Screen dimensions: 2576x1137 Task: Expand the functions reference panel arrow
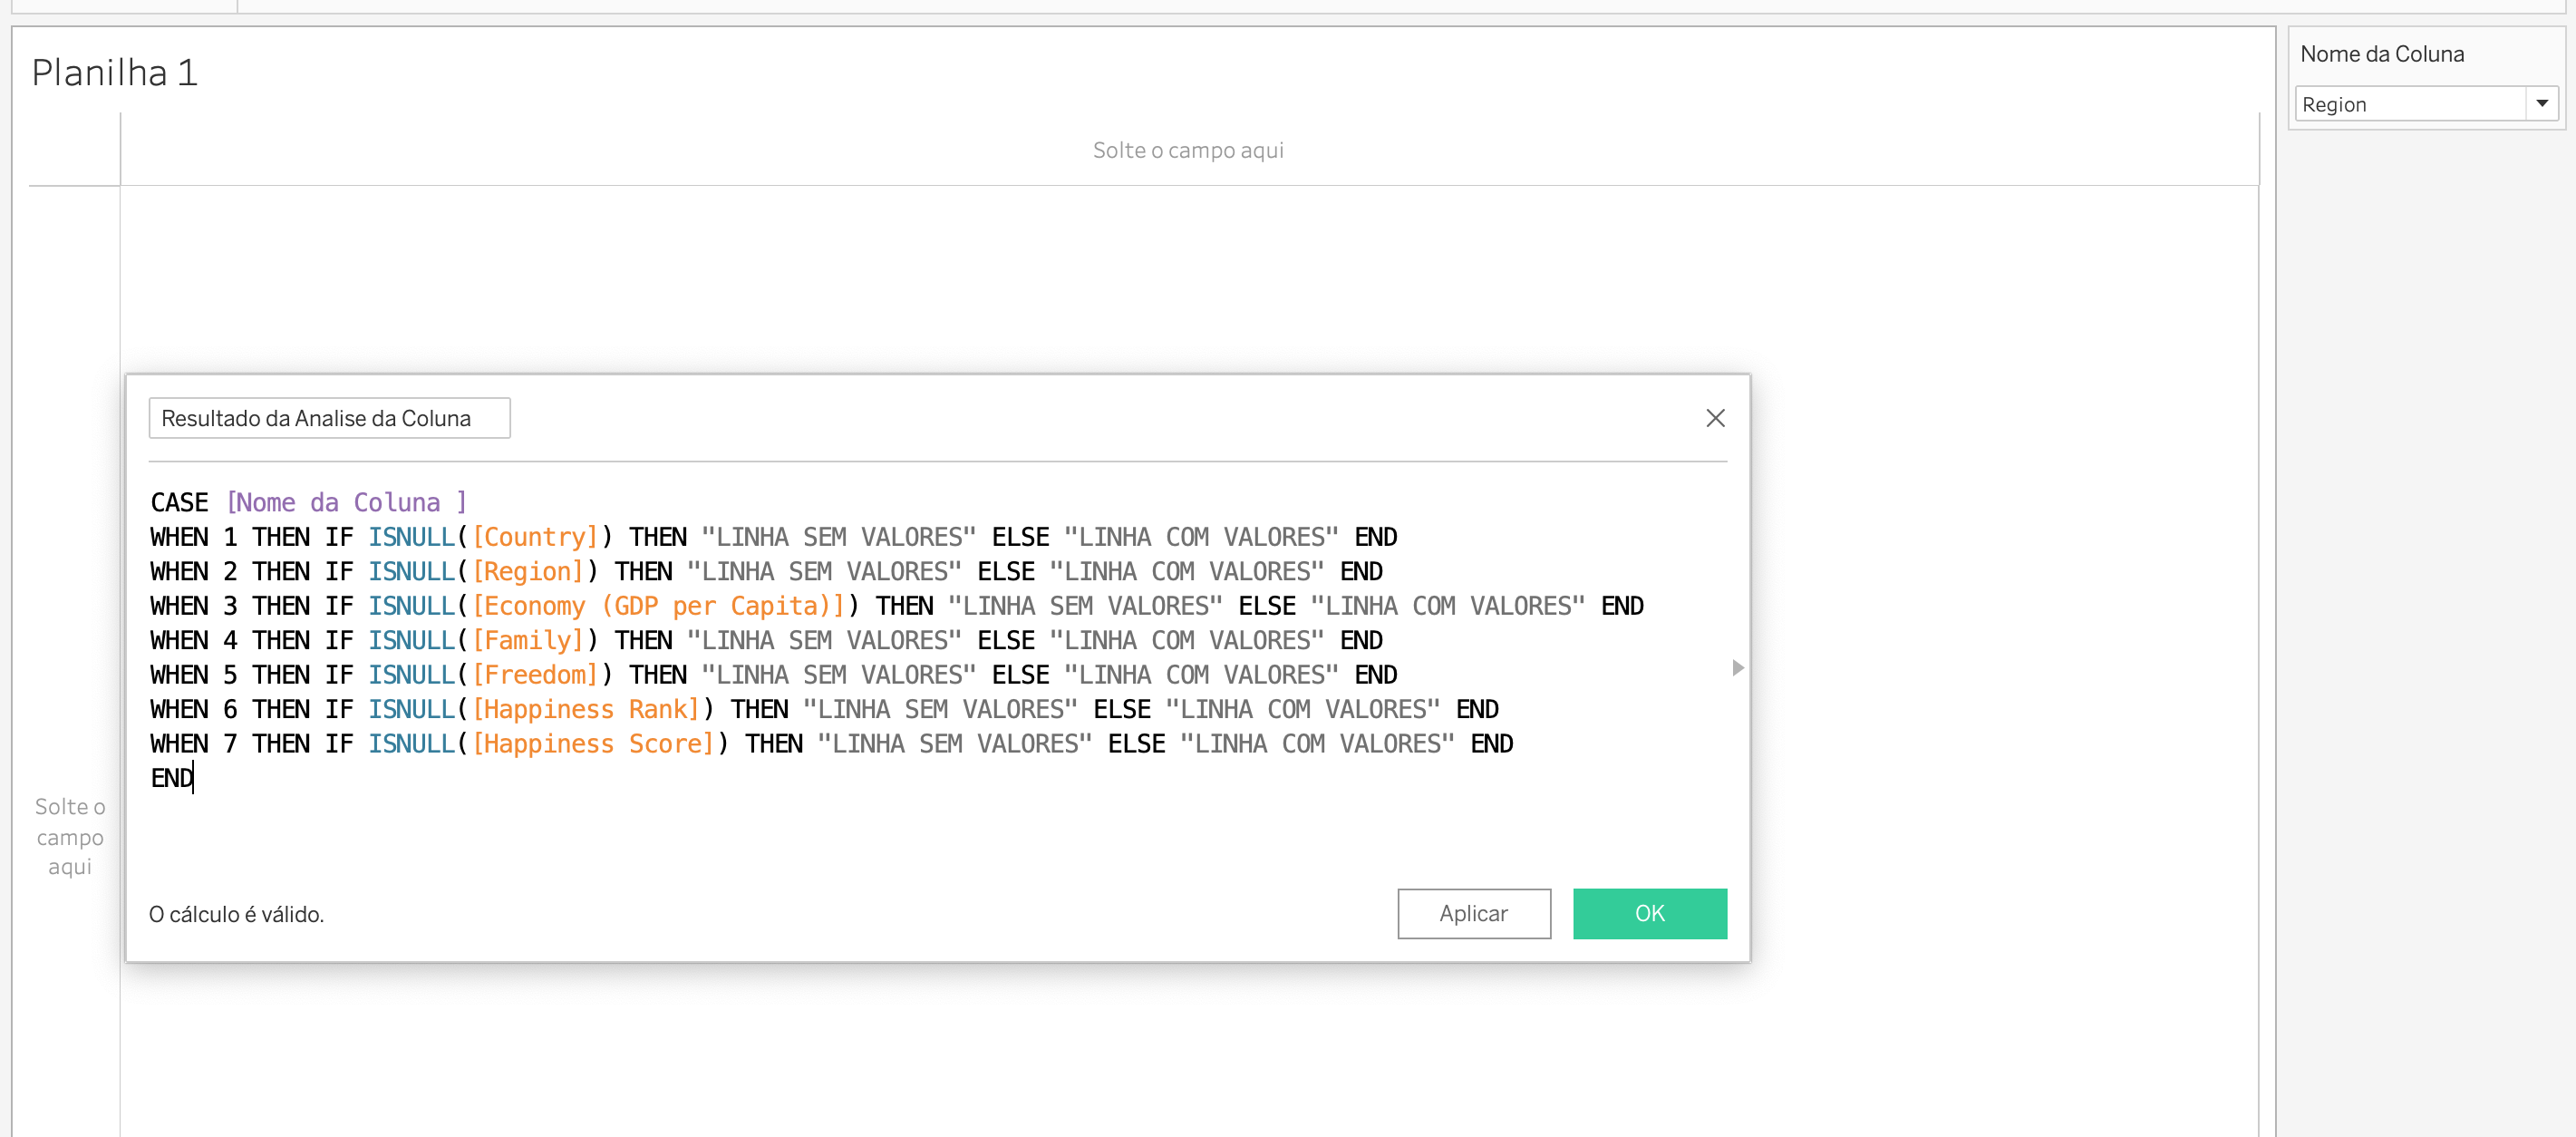pyautogui.click(x=1736, y=667)
